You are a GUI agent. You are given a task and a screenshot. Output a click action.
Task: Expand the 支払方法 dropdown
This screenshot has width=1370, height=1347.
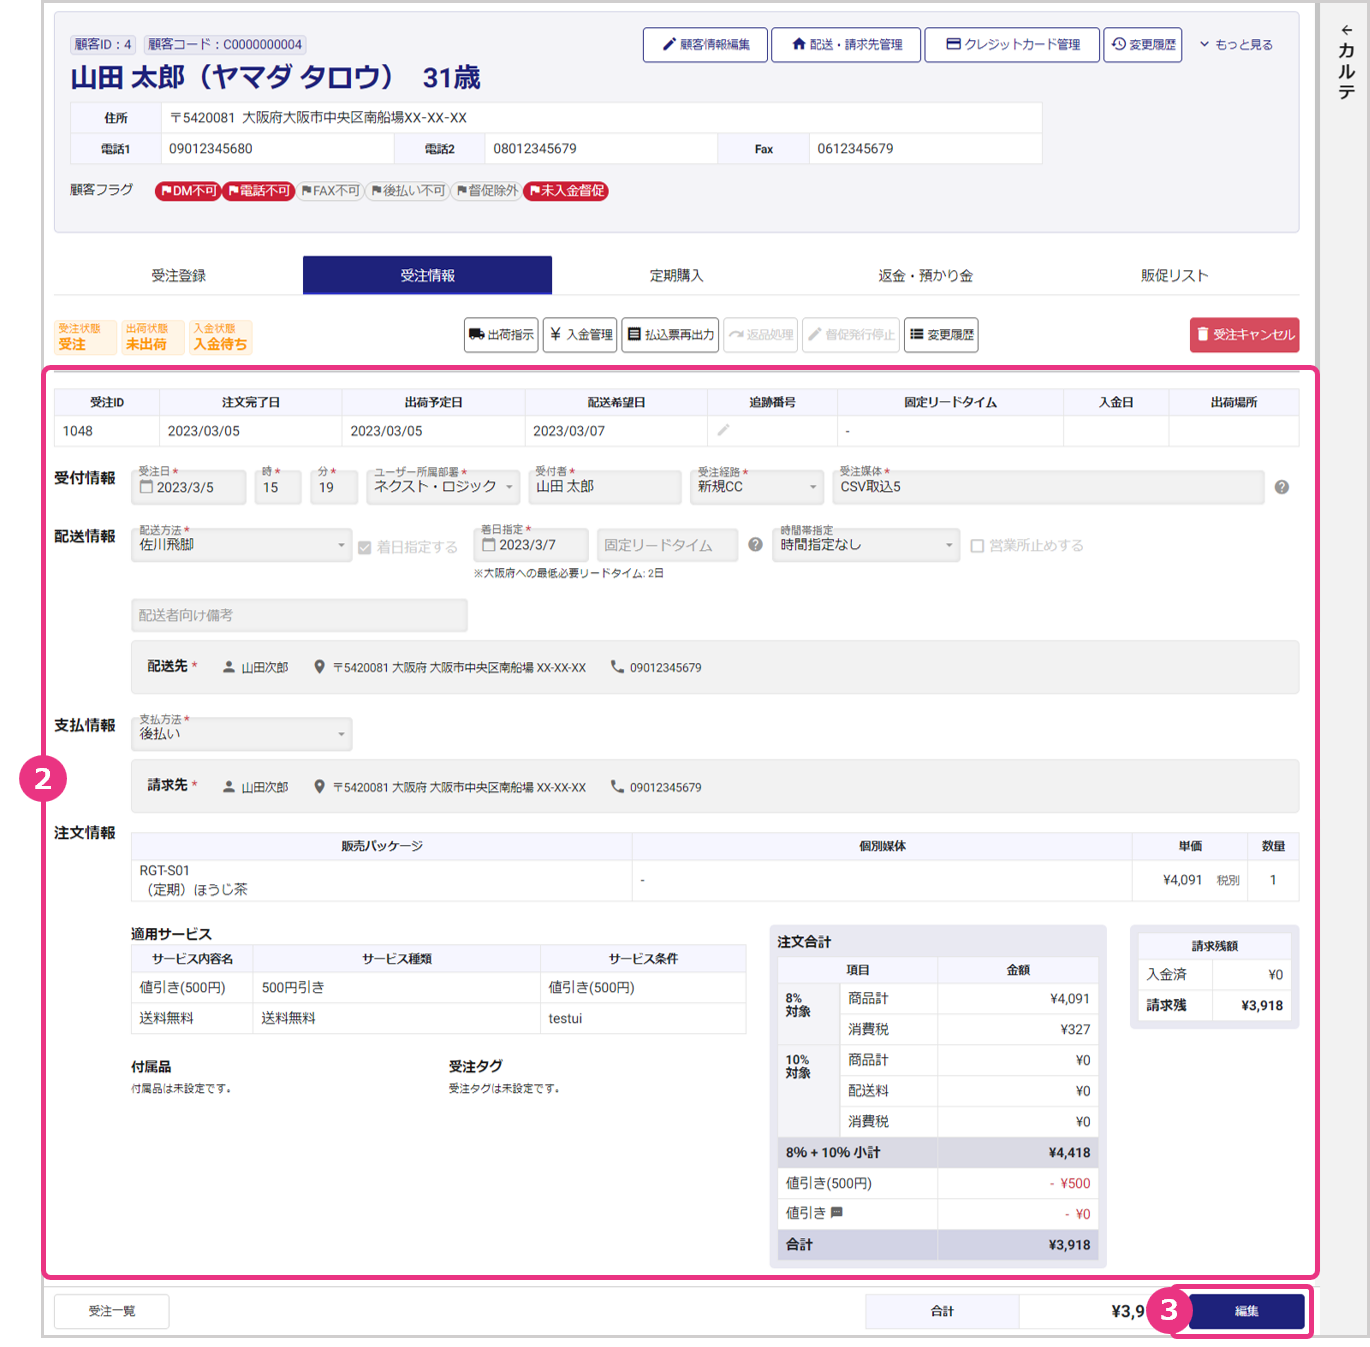pos(242,734)
